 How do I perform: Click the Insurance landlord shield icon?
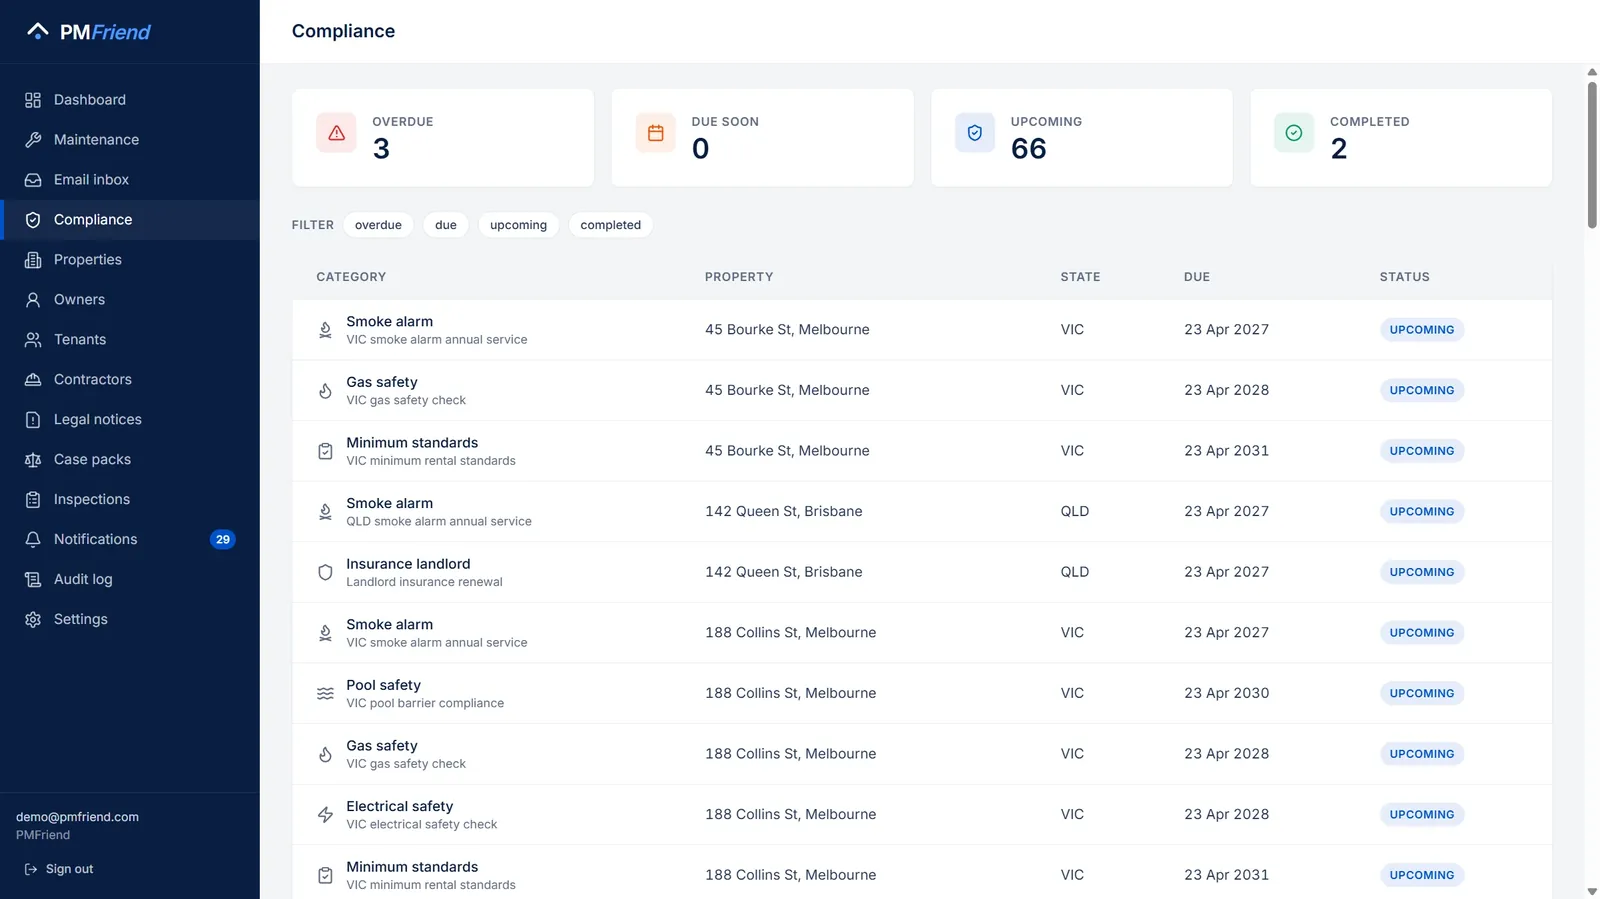(x=325, y=572)
